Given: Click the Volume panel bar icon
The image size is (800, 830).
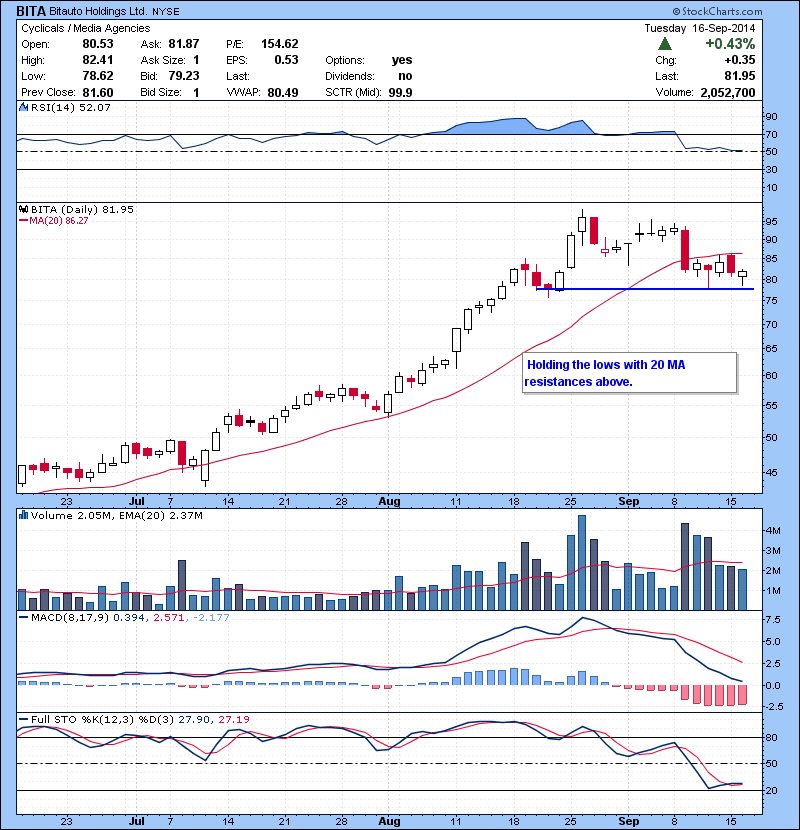Looking at the screenshot, I should pos(23,515).
